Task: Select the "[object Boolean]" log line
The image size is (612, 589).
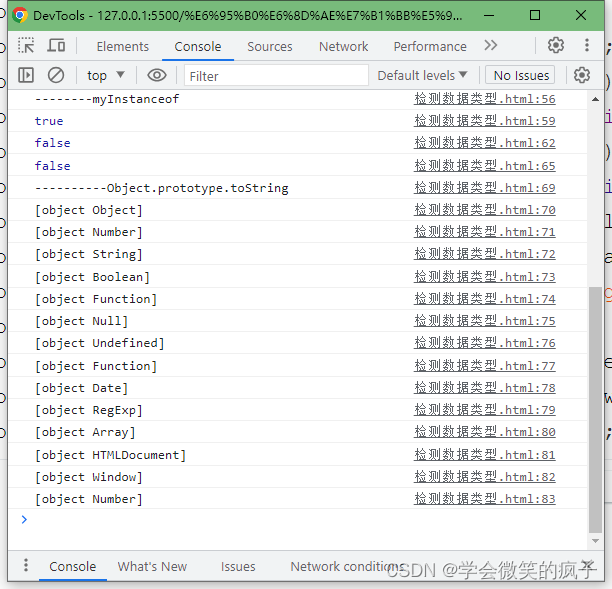Action: point(92,277)
